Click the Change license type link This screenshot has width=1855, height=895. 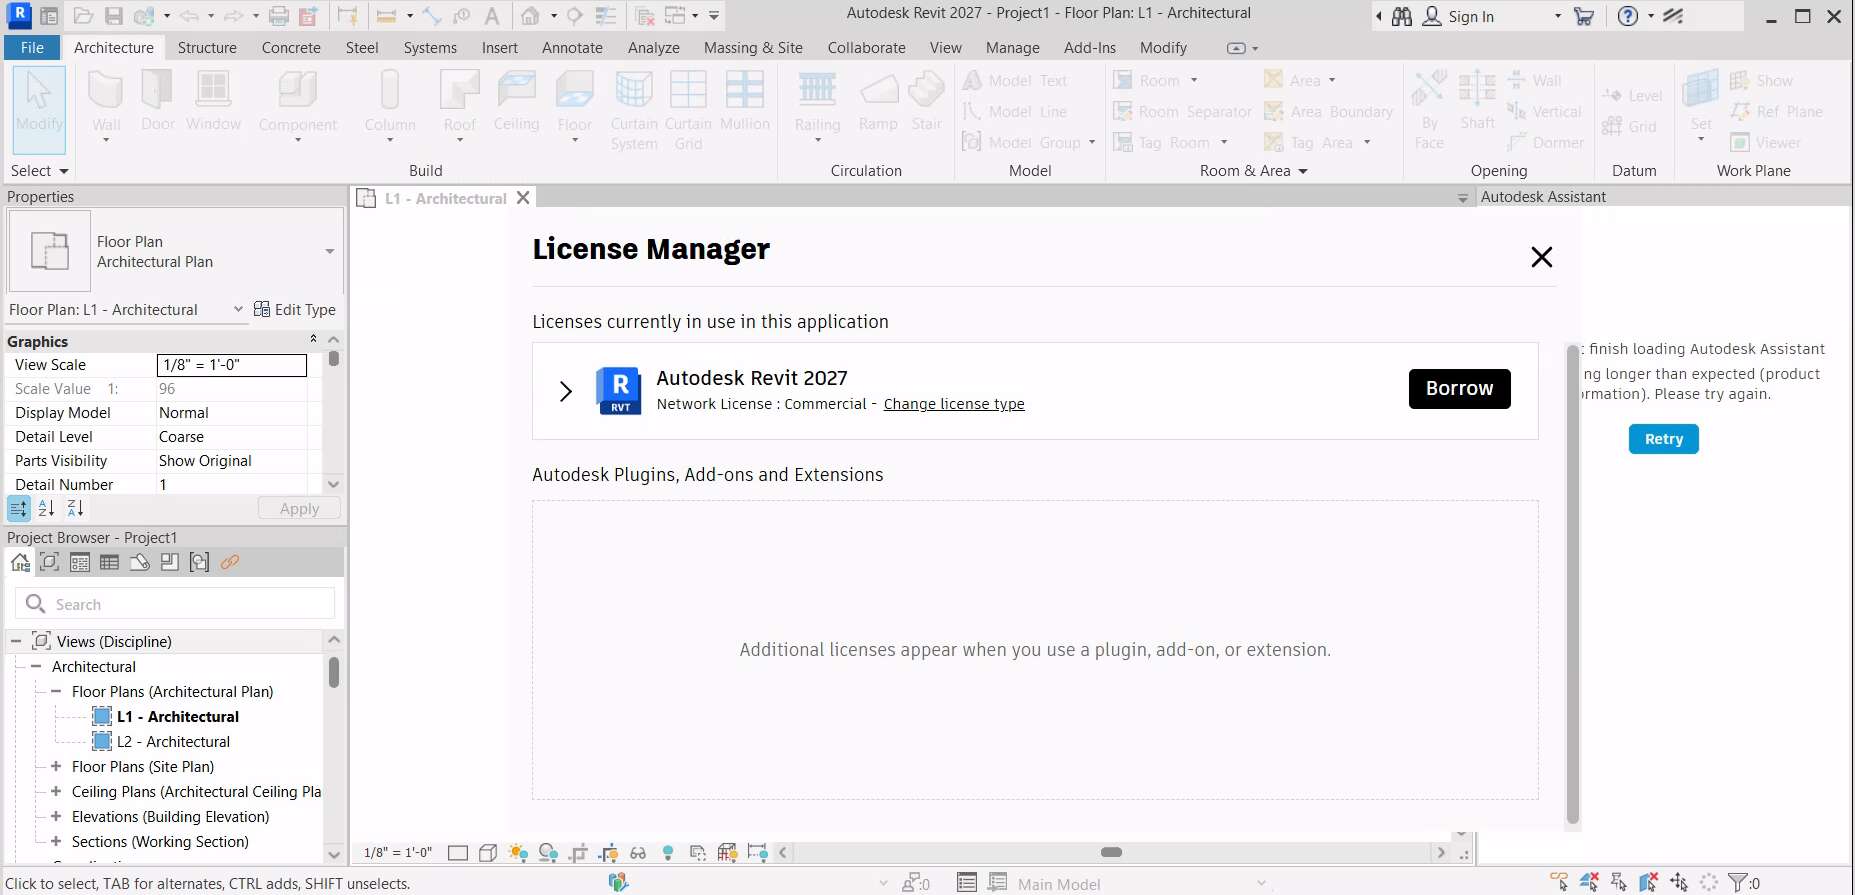954,404
